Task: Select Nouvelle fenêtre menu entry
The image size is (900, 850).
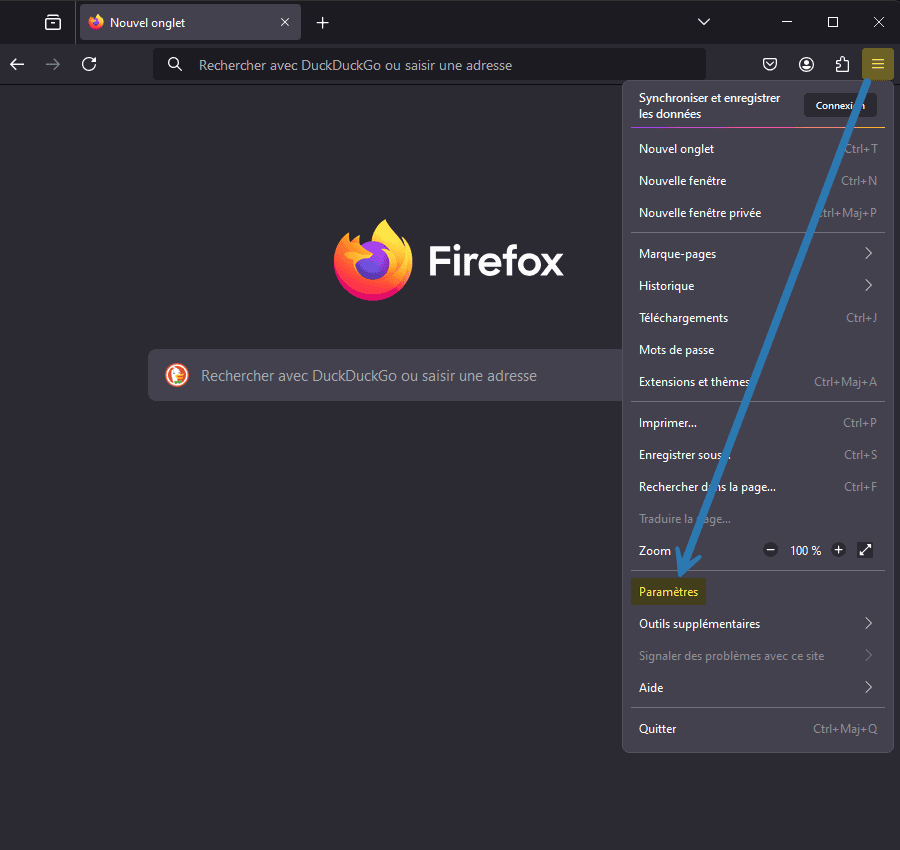Action: (758, 181)
